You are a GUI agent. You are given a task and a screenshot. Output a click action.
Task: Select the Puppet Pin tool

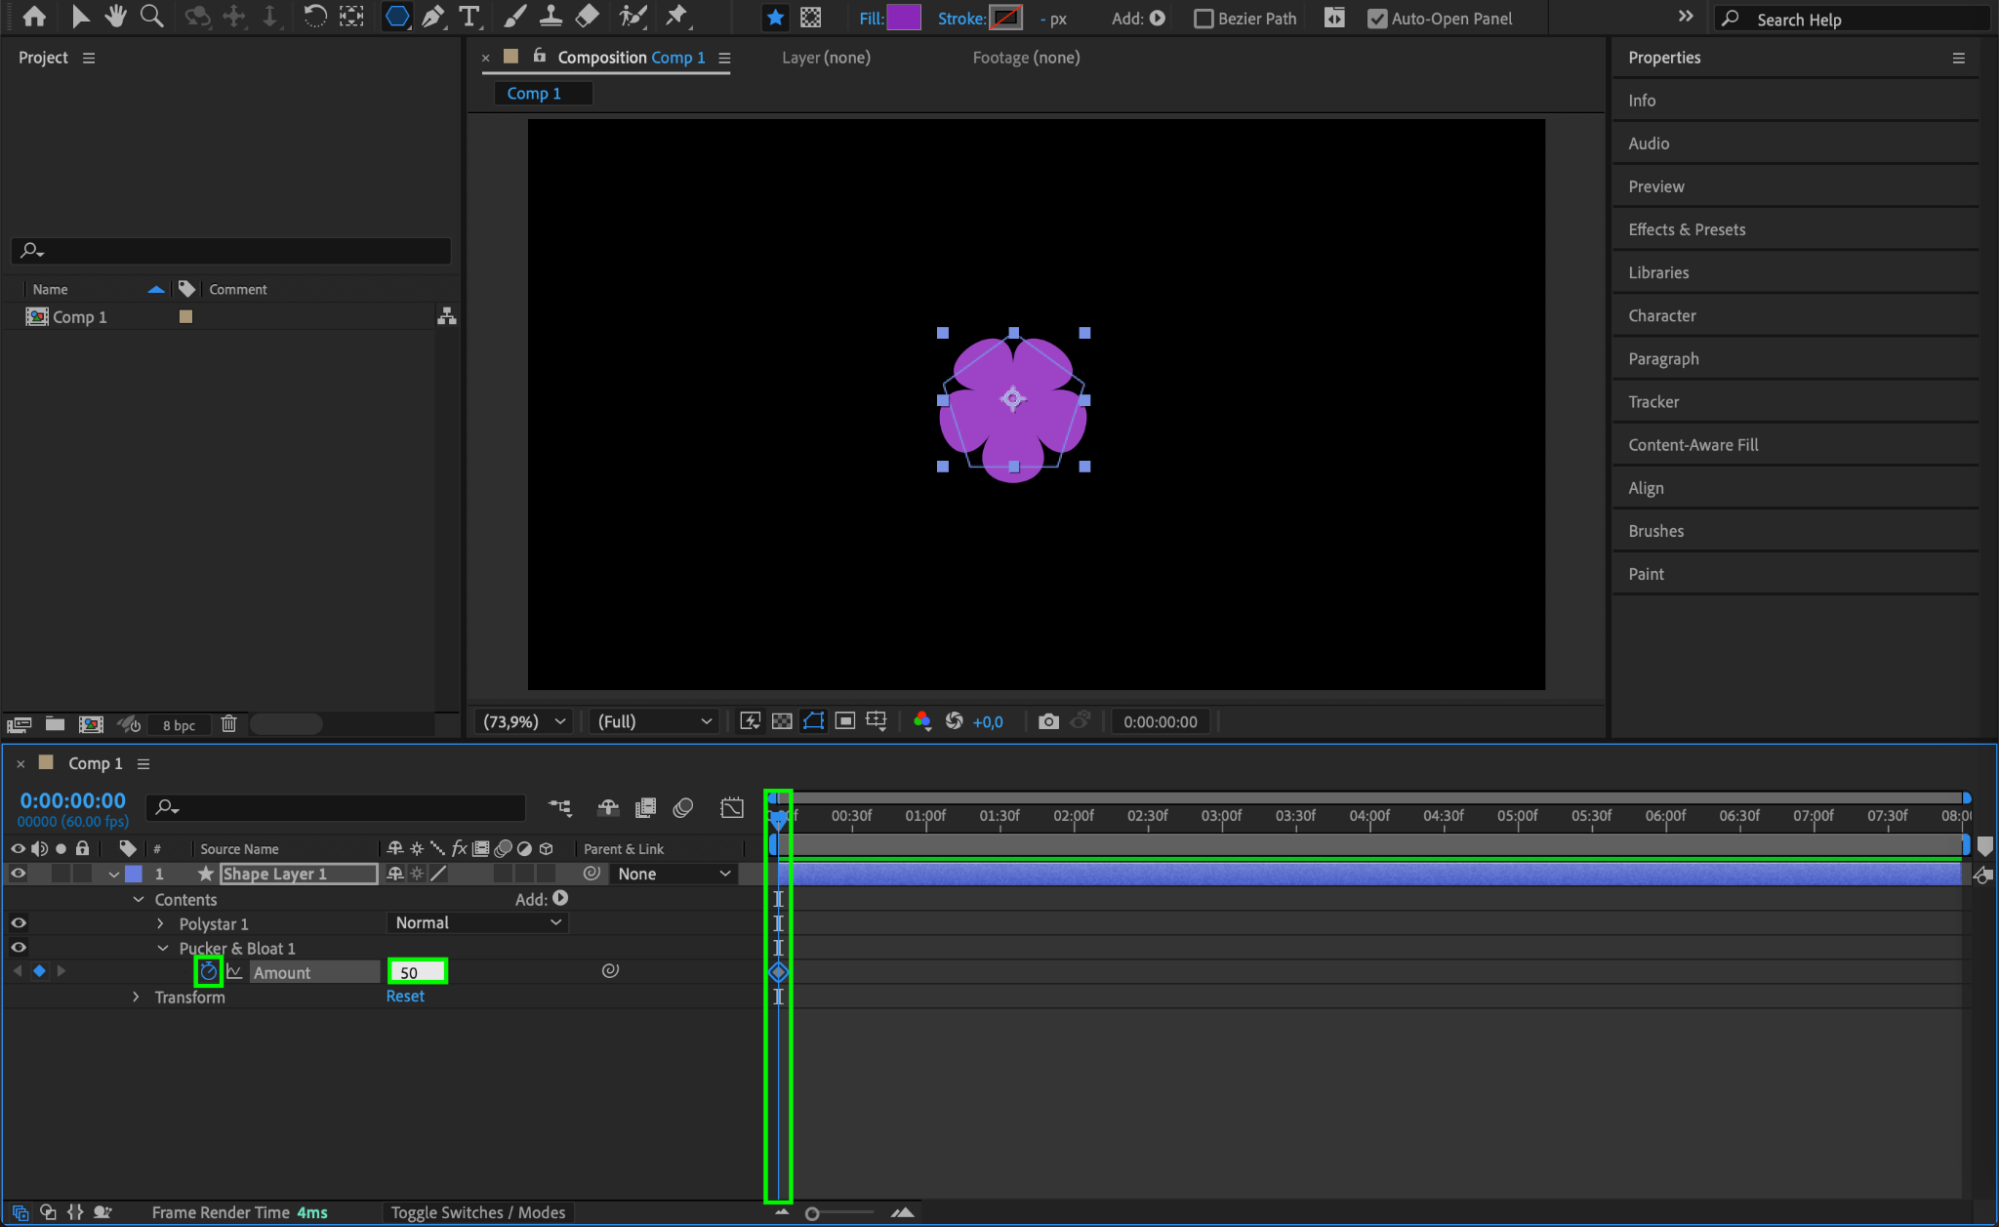point(677,17)
